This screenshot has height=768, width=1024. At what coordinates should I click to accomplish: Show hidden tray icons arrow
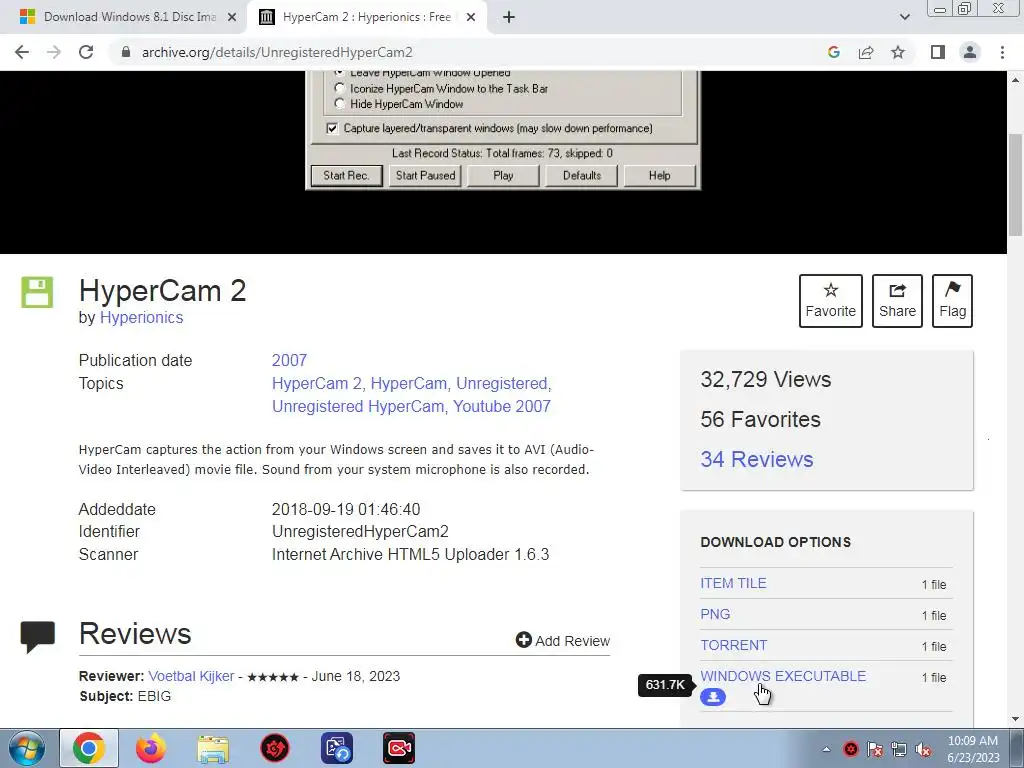click(x=826, y=749)
